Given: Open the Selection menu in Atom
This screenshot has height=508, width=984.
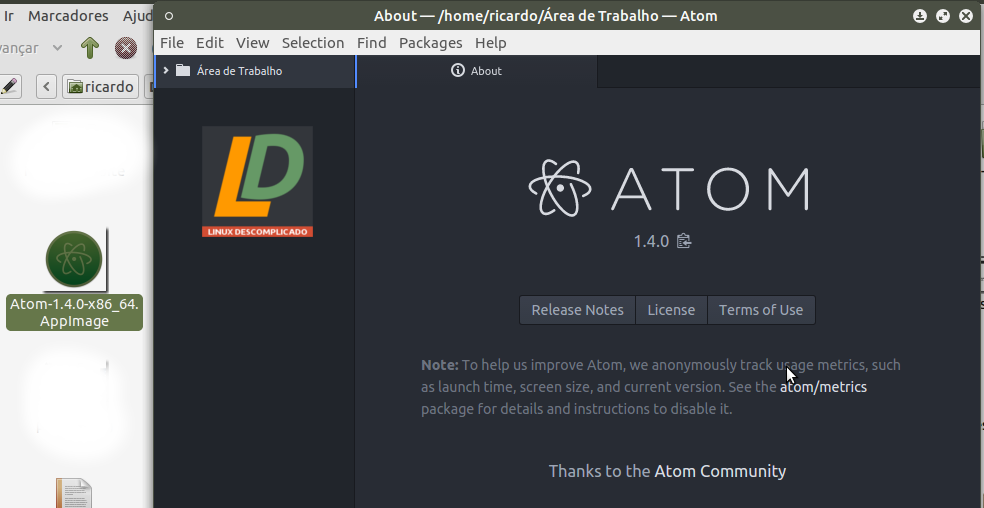Looking at the screenshot, I should [x=313, y=43].
